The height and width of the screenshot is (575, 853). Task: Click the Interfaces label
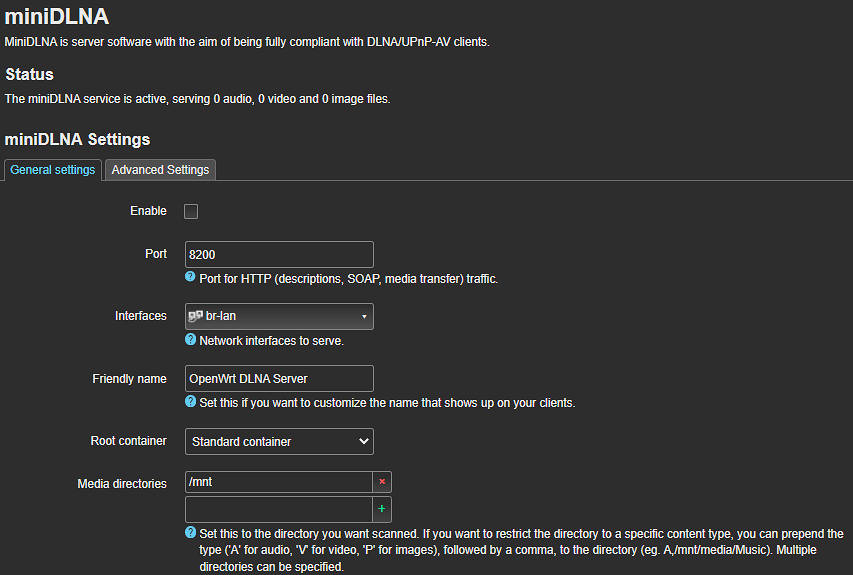pyautogui.click(x=140, y=316)
